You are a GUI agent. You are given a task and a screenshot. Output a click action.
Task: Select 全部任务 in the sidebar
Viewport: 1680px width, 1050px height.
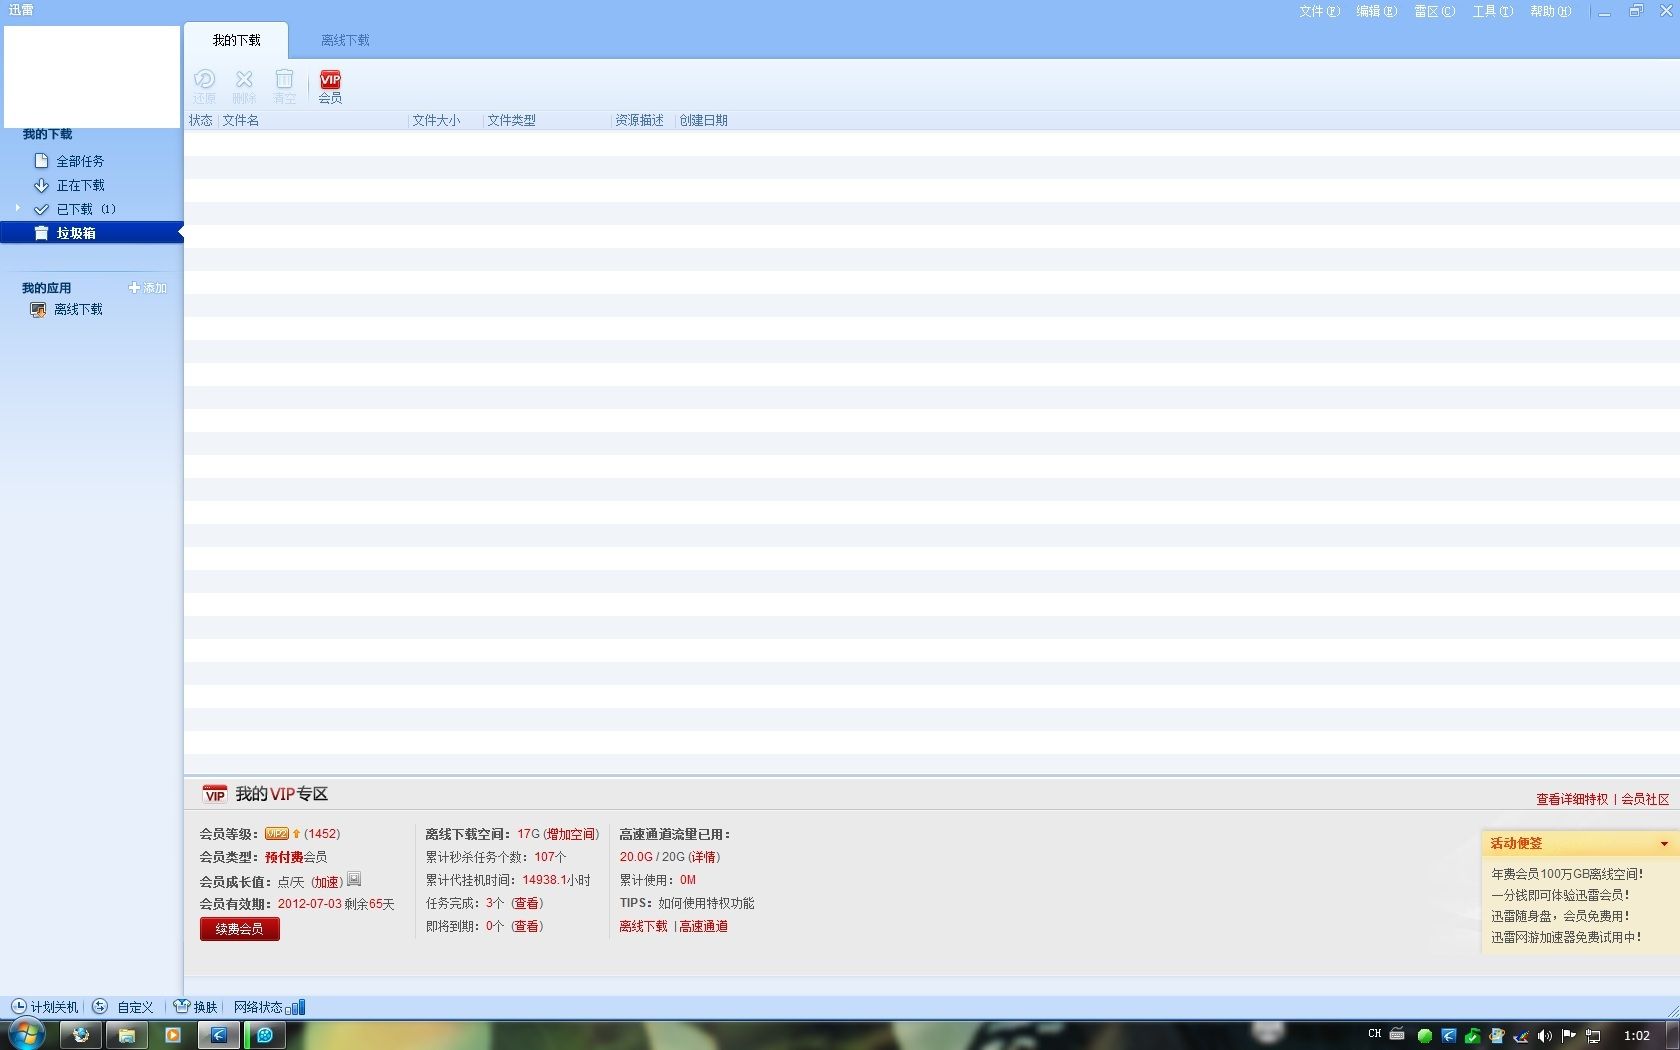[x=80, y=161]
